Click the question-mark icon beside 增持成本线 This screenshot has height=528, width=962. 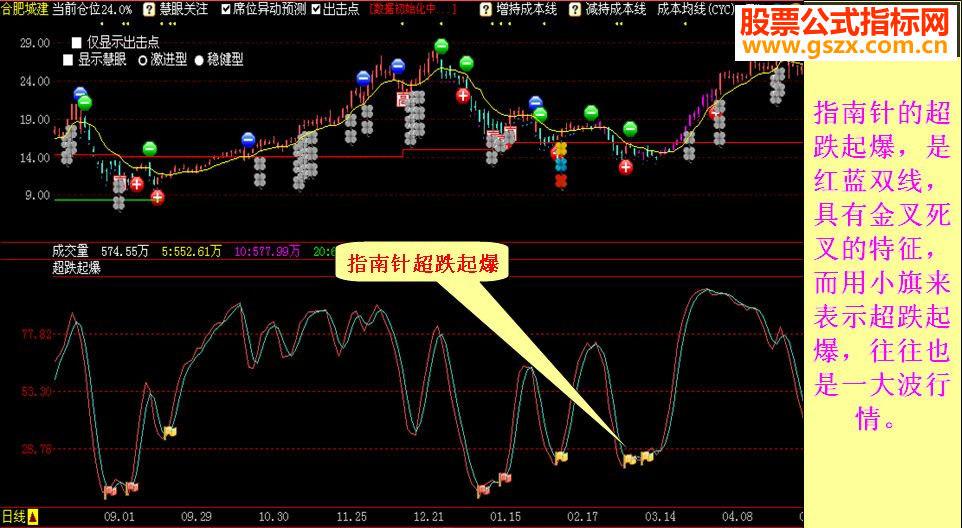pyautogui.click(x=486, y=9)
